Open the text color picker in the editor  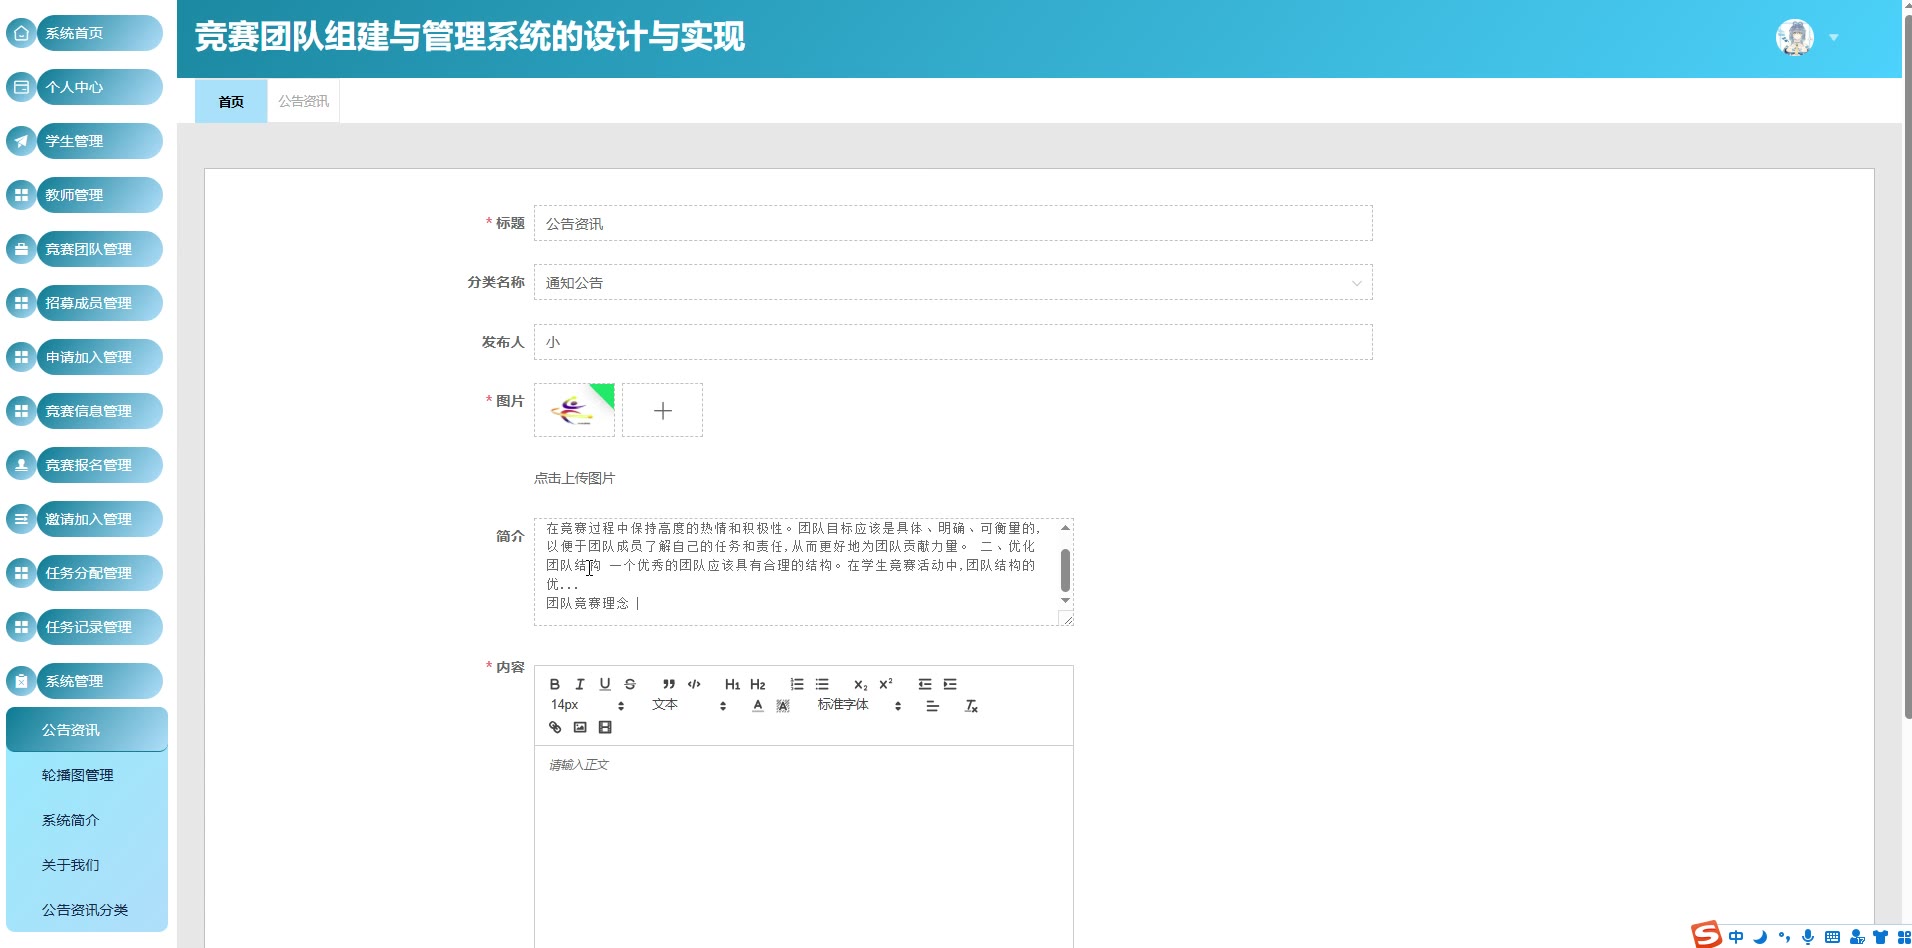pos(758,706)
